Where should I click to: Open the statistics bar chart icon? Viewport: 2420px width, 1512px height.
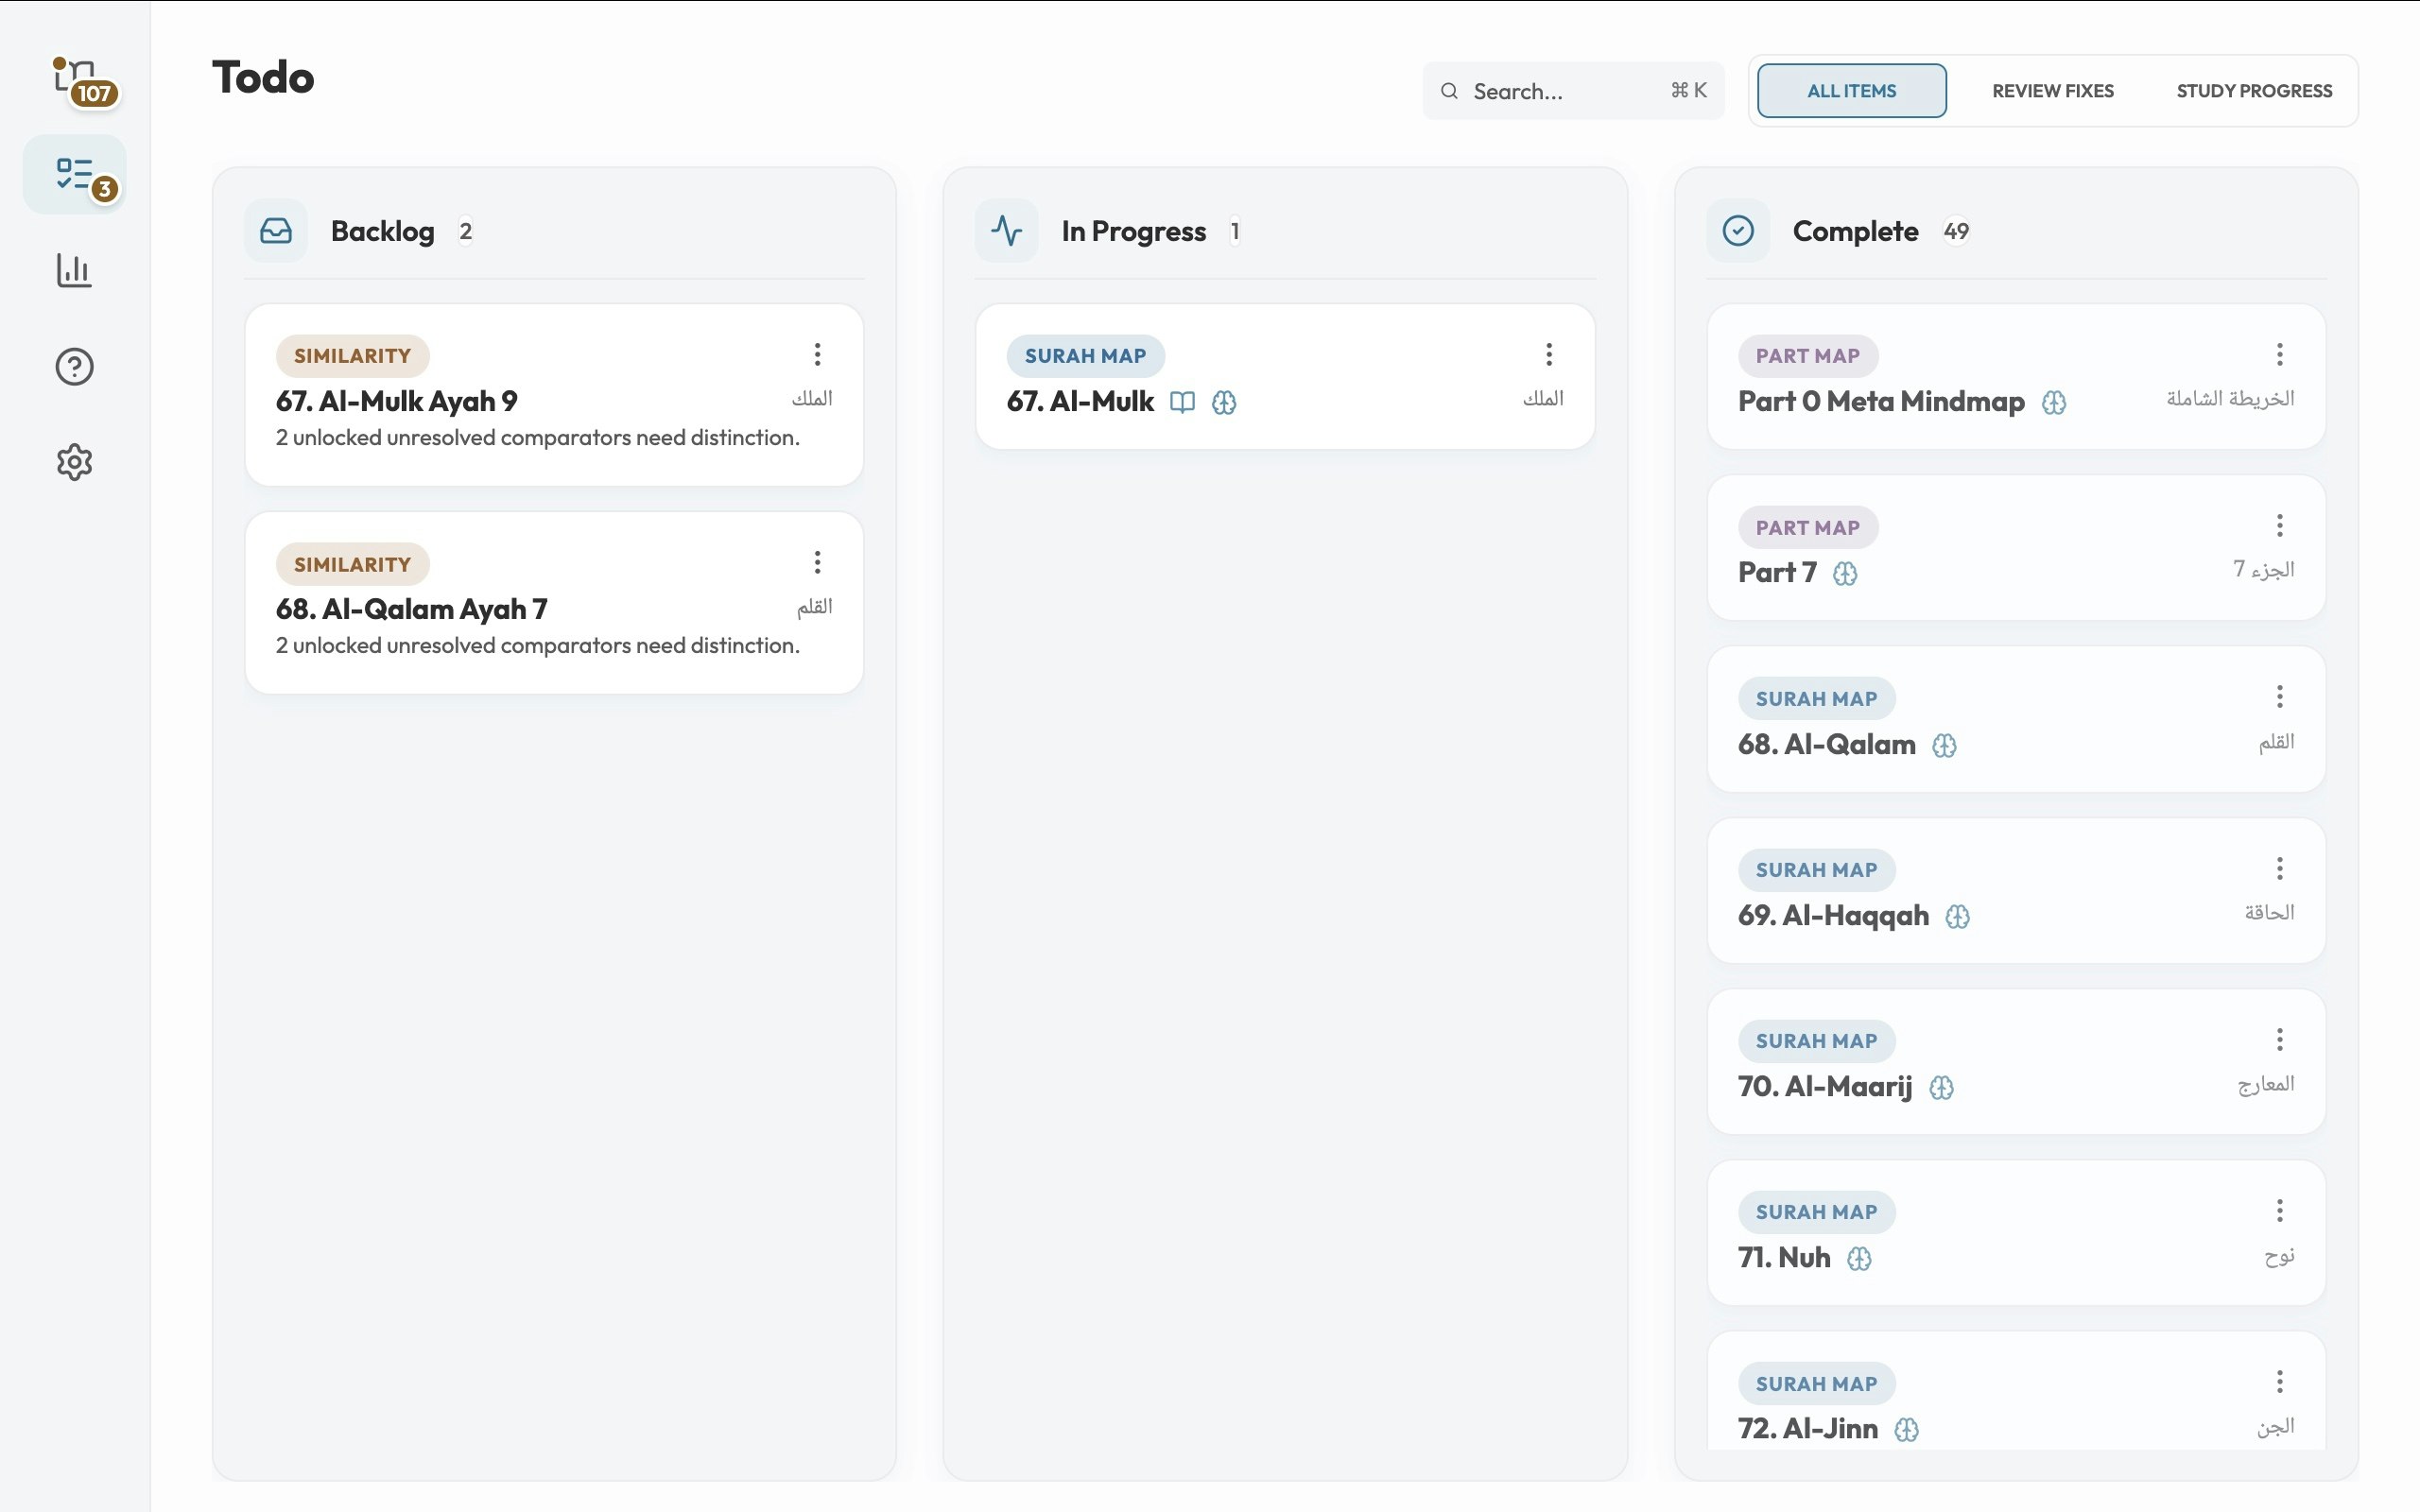click(75, 270)
